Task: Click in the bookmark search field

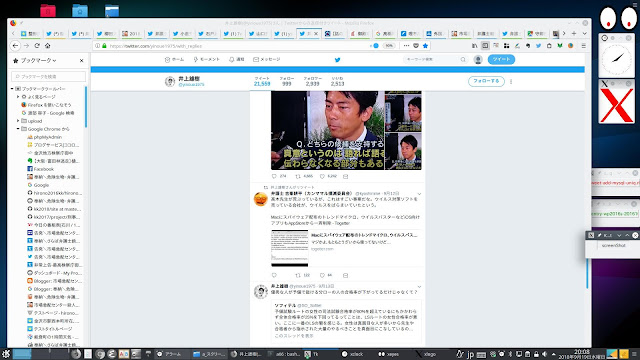Action: [x=49, y=76]
